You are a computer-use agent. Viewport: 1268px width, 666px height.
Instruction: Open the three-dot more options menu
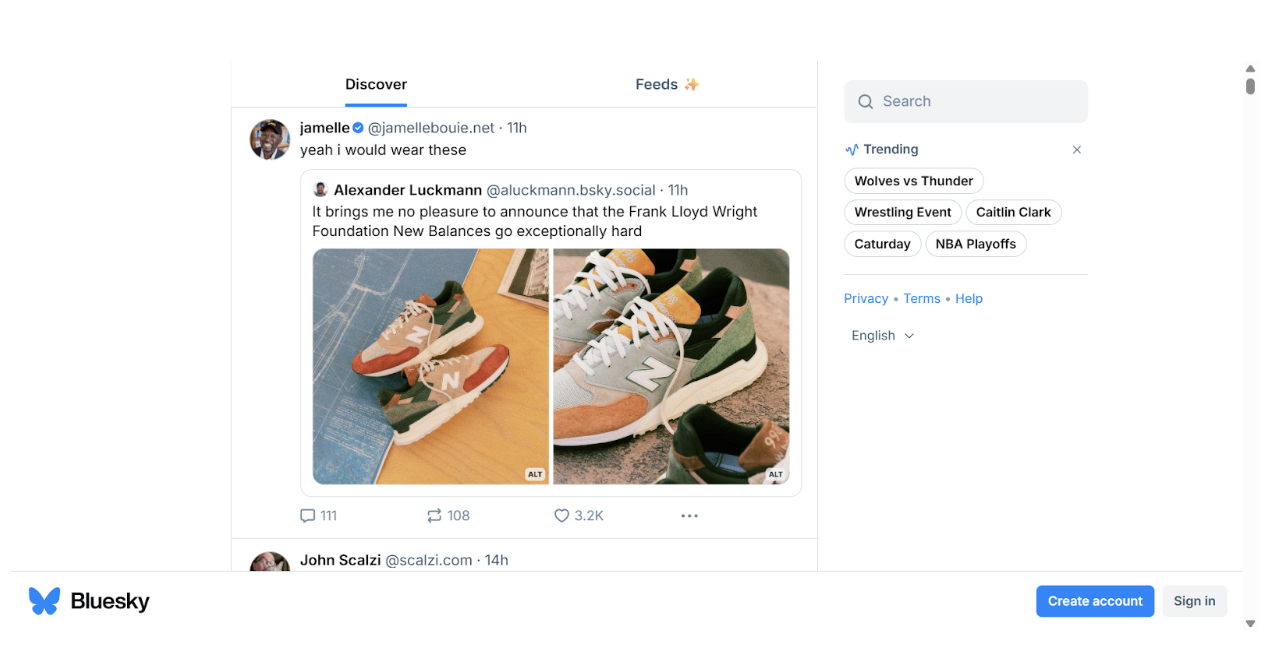[x=689, y=516]
